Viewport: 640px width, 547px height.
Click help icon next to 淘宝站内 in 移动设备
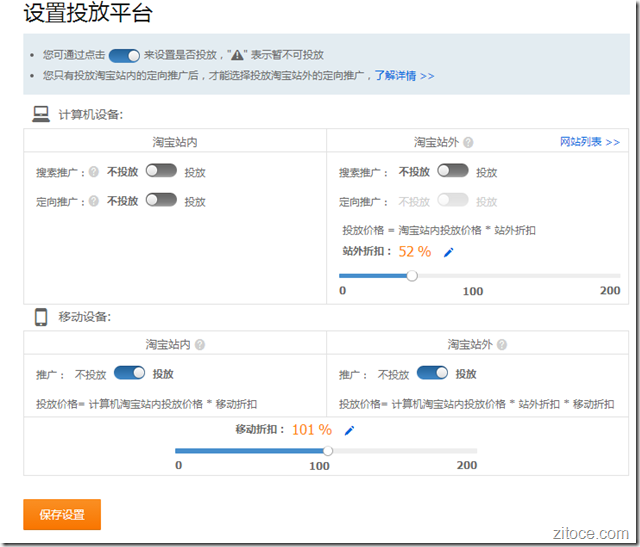pyautogui.click(x=200, y=345)
